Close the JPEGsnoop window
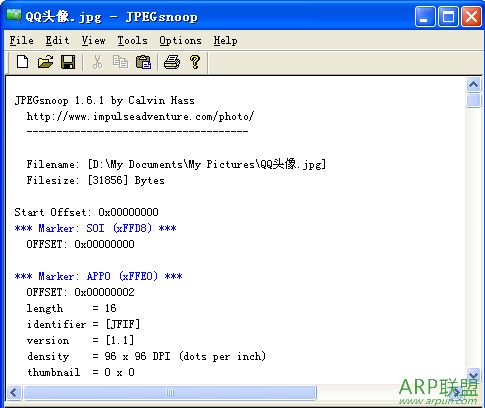Viewport: 485px width, 408px height. click(471, 16)
